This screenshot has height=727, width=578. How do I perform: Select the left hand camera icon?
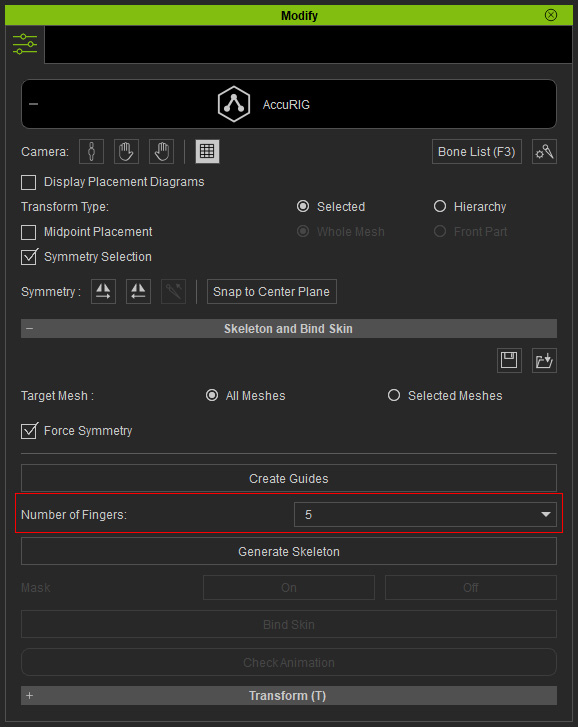tap(126, 152)
